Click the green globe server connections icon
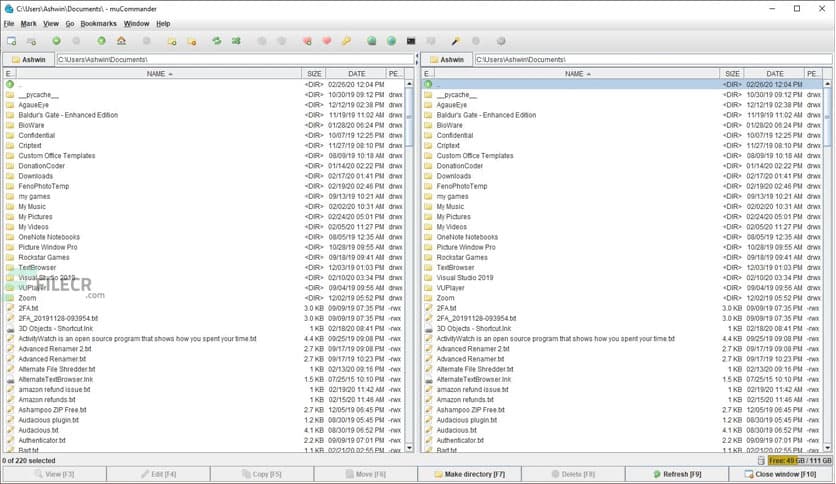 (391, 41)
